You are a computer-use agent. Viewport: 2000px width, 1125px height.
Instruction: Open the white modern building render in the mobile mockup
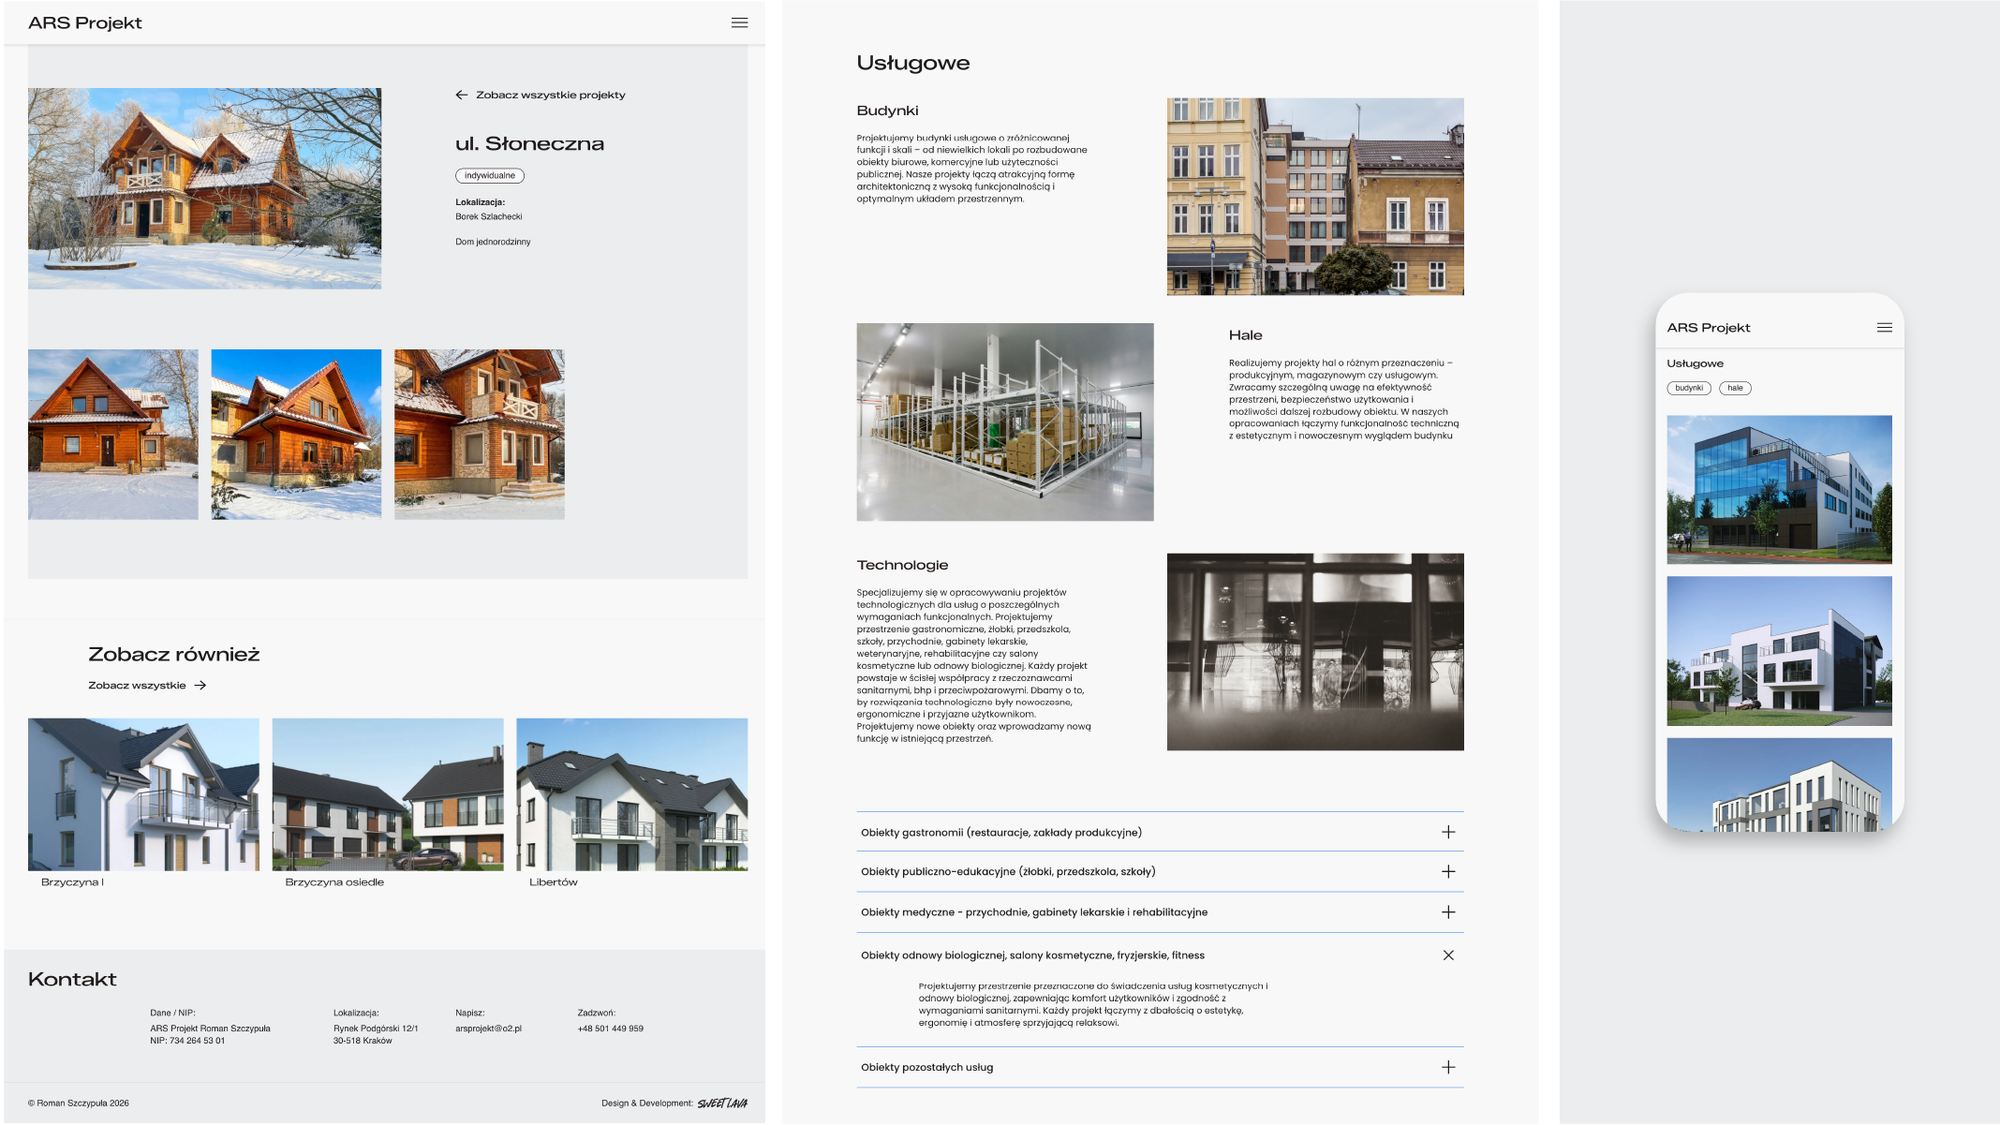1779,651
